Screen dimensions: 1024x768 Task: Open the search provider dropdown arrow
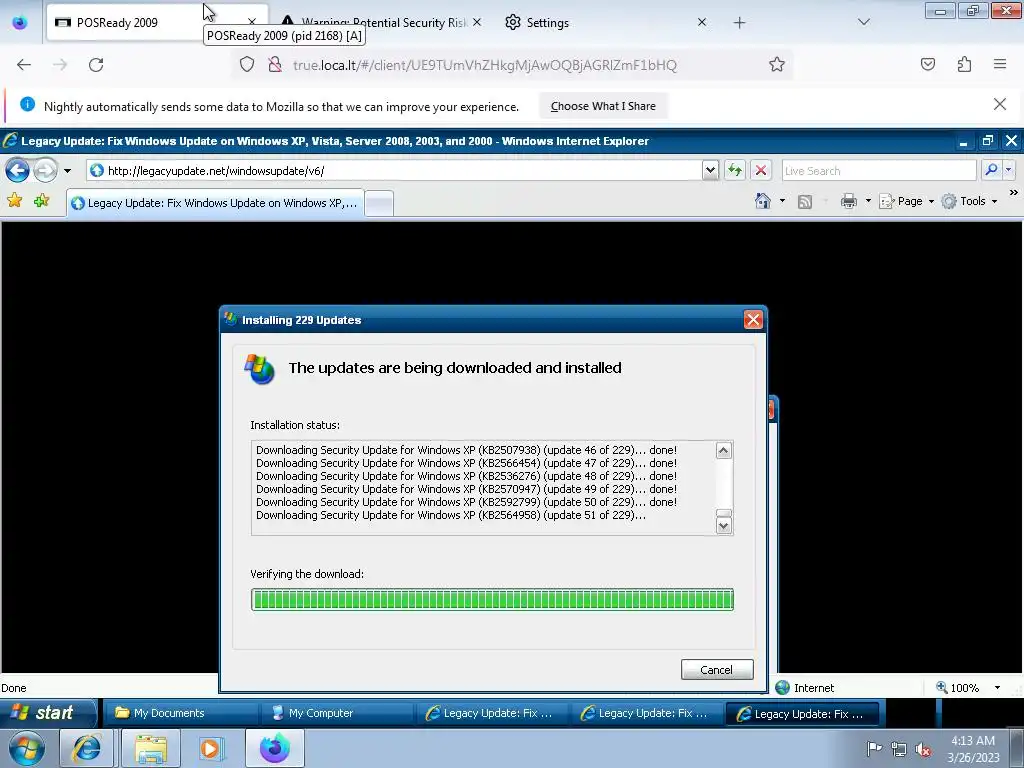(x=1008, y=170)
